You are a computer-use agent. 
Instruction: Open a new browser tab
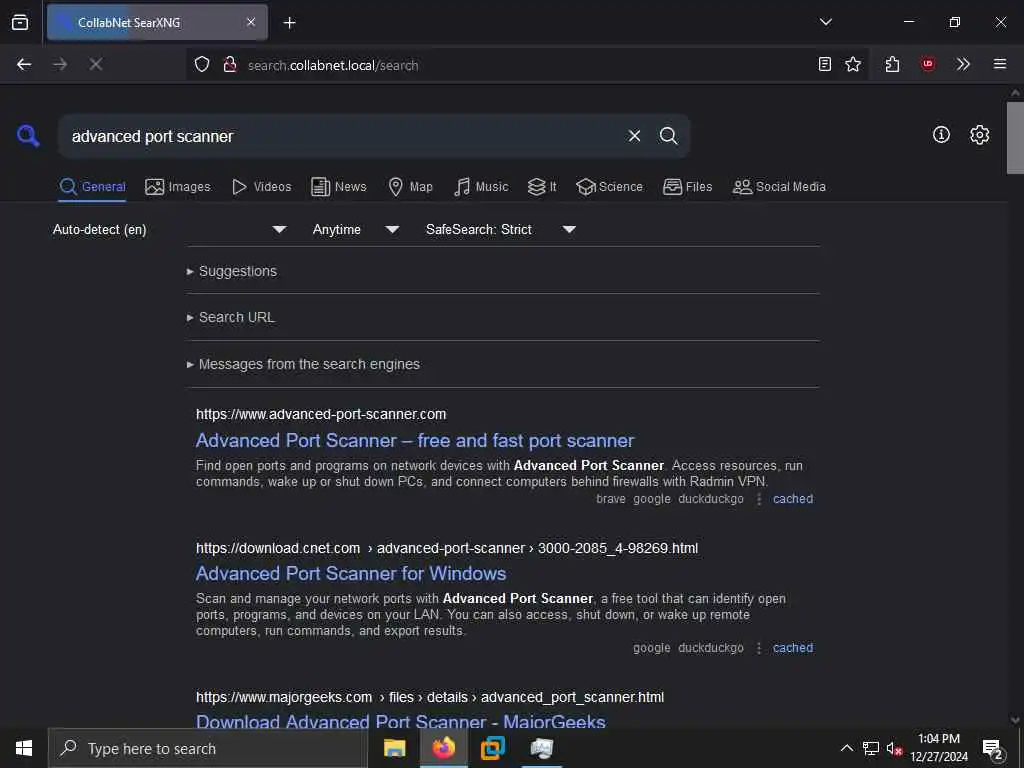click(289, 23)
